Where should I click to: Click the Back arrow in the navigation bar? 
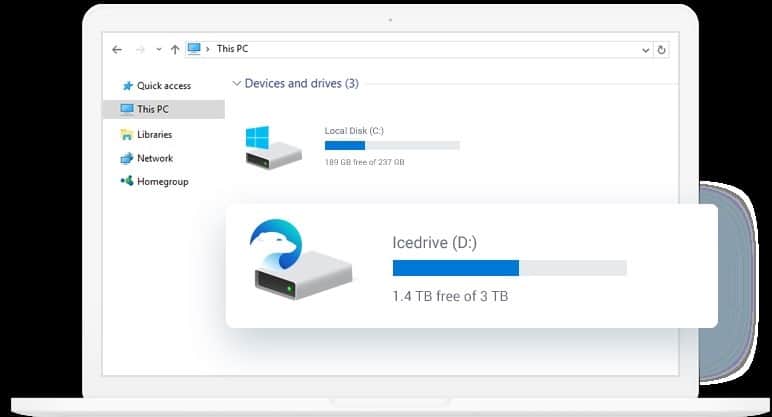117,49
